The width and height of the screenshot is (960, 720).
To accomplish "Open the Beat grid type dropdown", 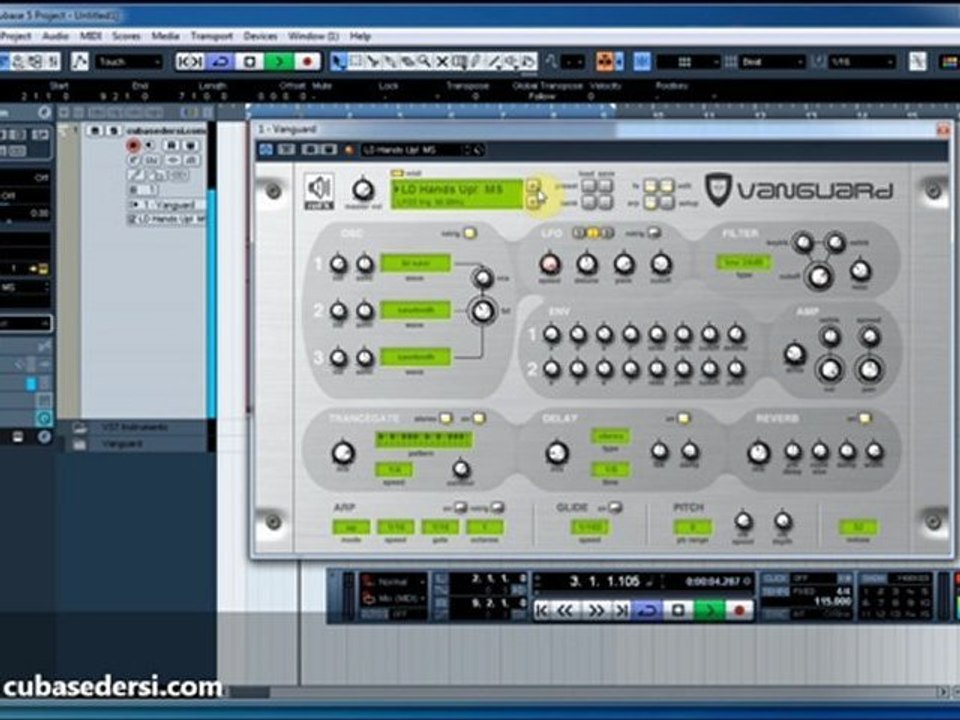I will click(771, 62).
